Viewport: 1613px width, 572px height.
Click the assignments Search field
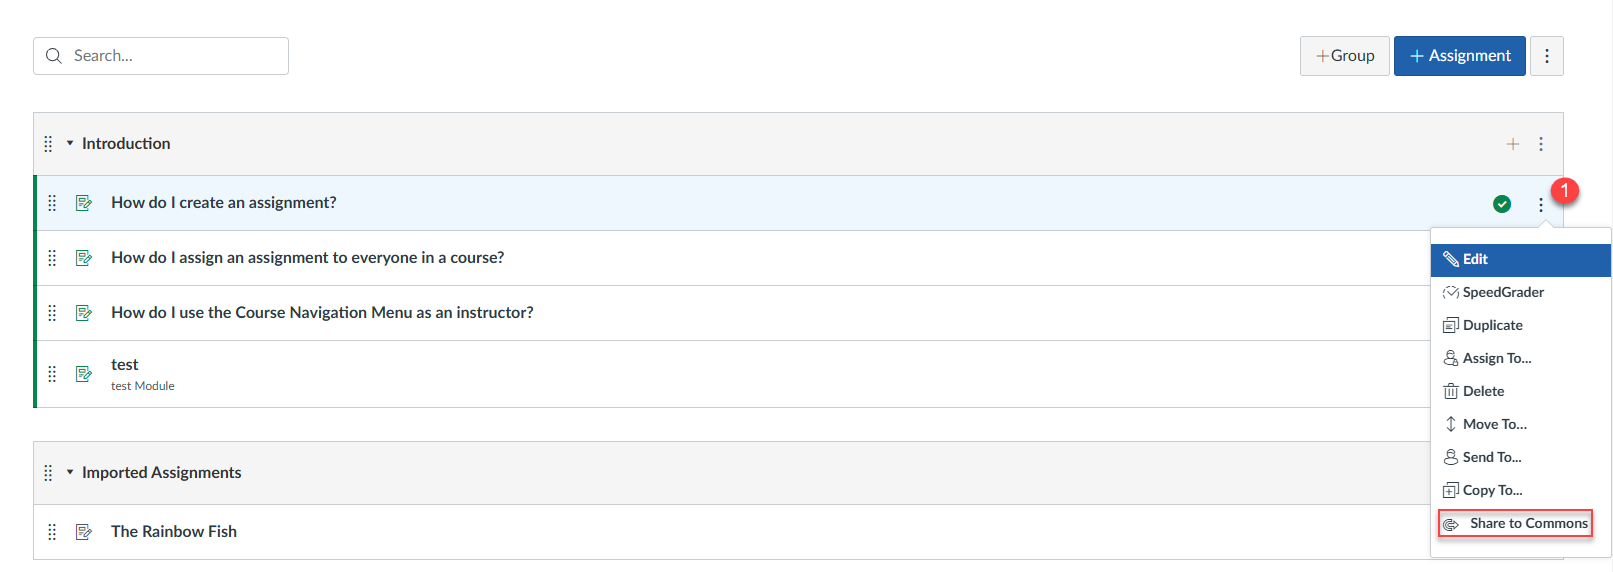[x=170, y=56]
